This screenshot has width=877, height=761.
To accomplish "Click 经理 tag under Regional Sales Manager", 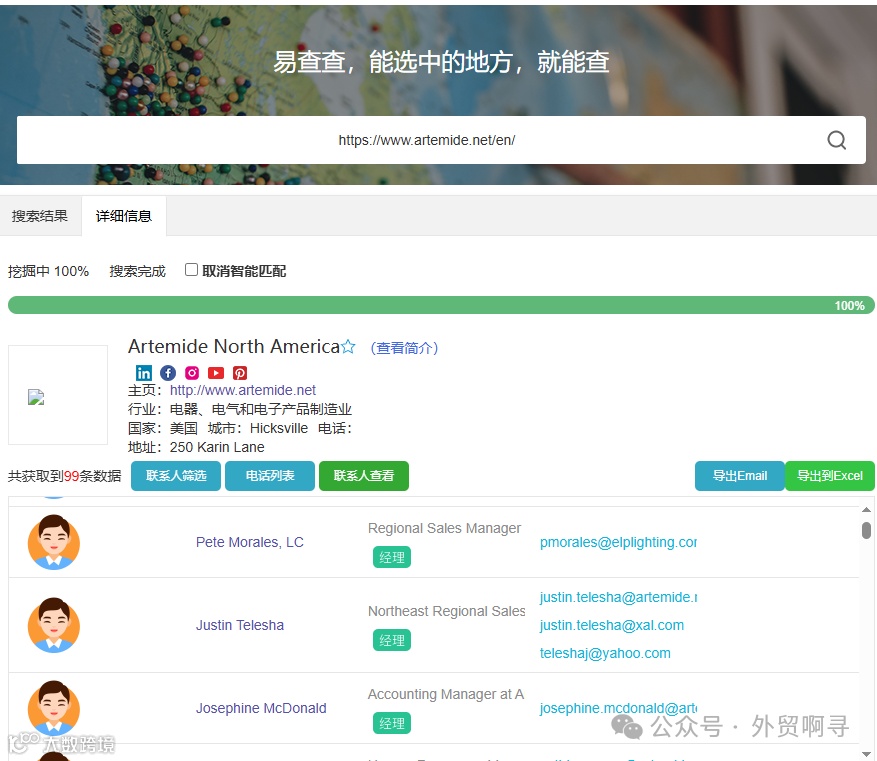I will tap(392, 557).
